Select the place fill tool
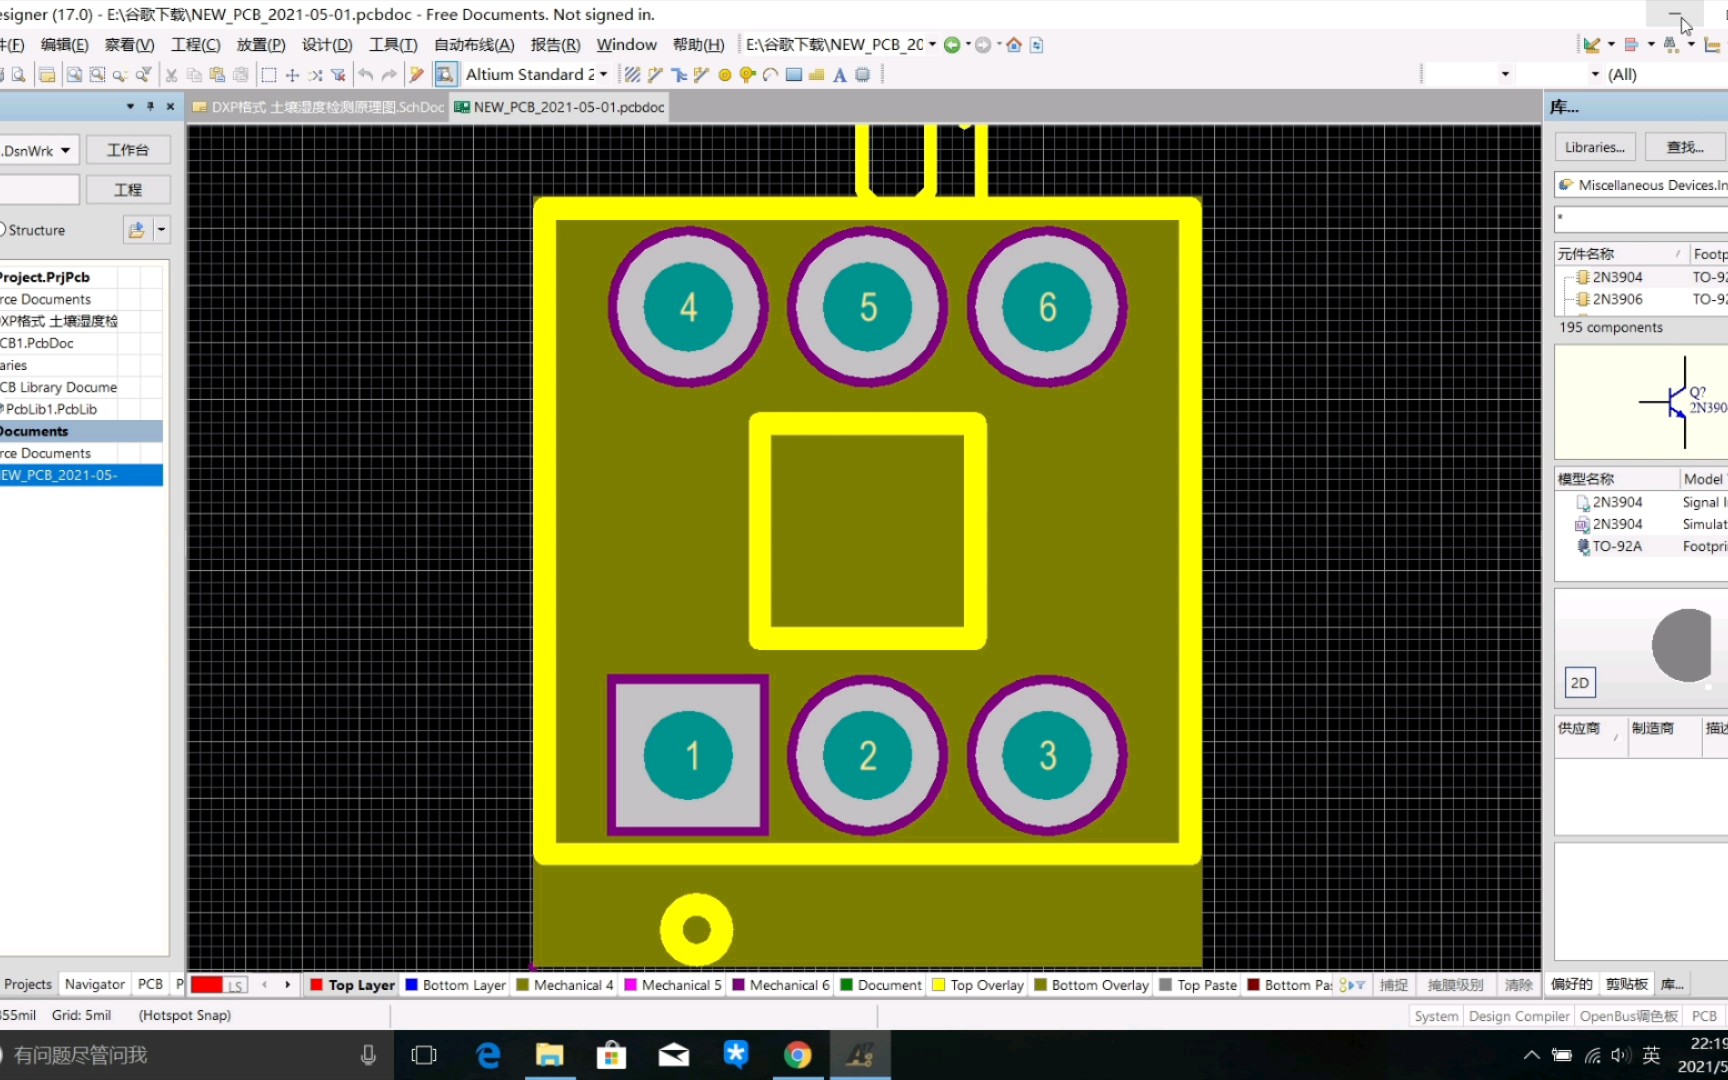Image resolution: width=1728 pixels, height=1080 pixels. 792,75
